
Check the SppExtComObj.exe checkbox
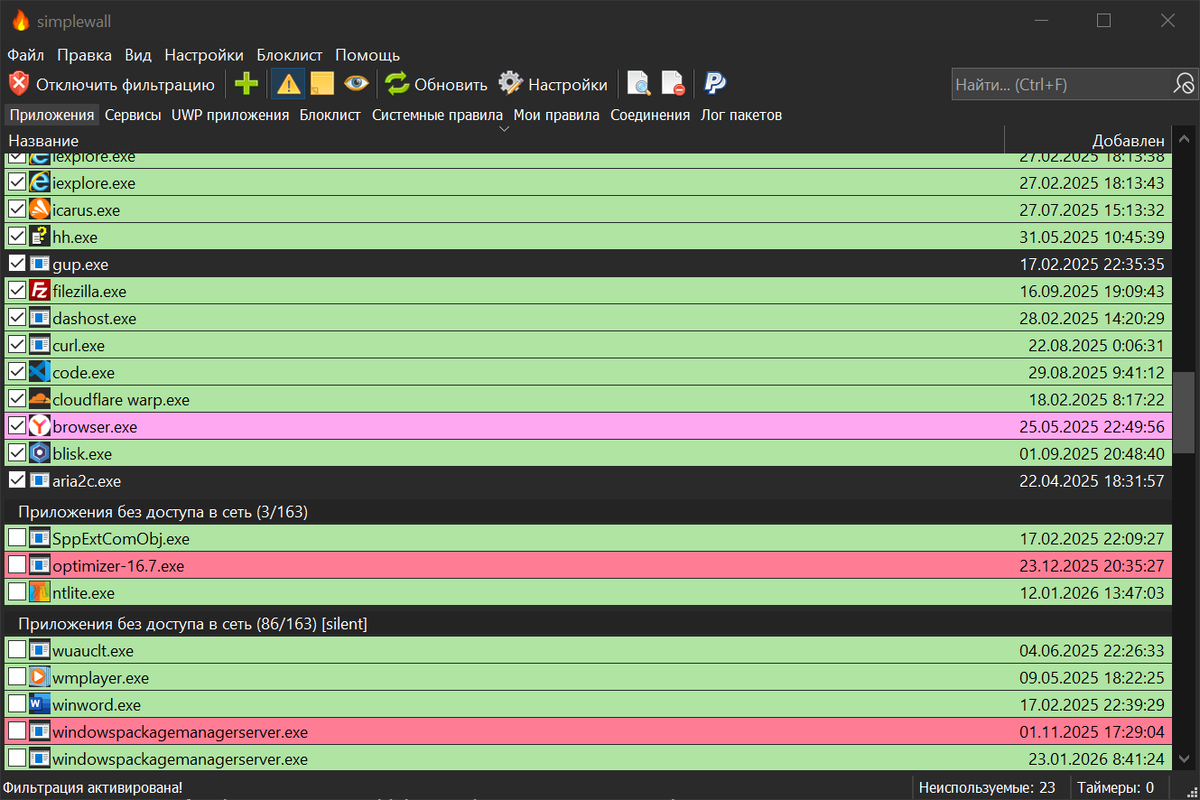point(17,538)
